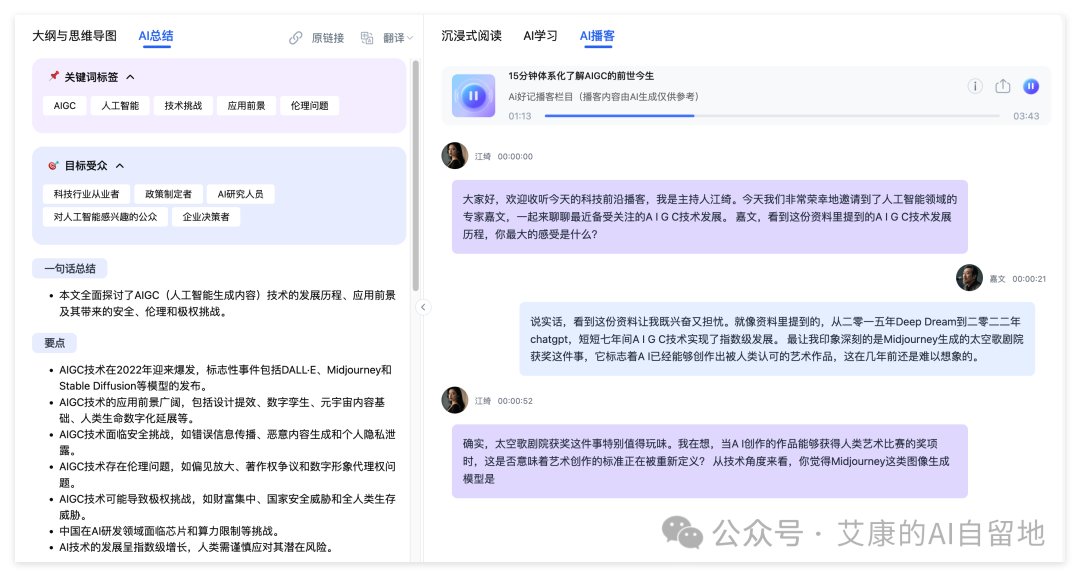Open the original article via 原链接 icon
Image resolution: width=1080 pixels, height=577 pixels.
(x=296, y=36)
